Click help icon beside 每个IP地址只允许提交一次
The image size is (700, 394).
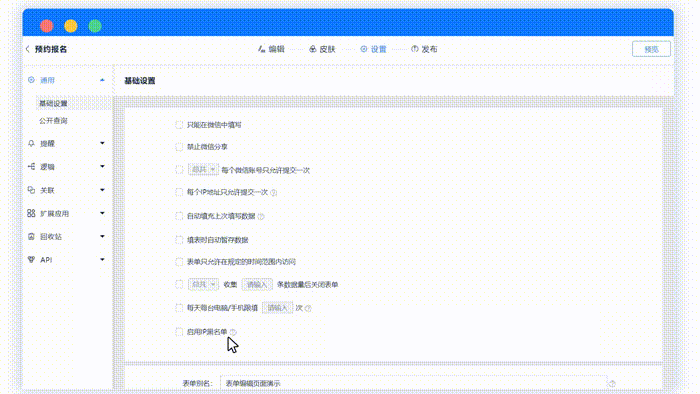coord(274,193)
